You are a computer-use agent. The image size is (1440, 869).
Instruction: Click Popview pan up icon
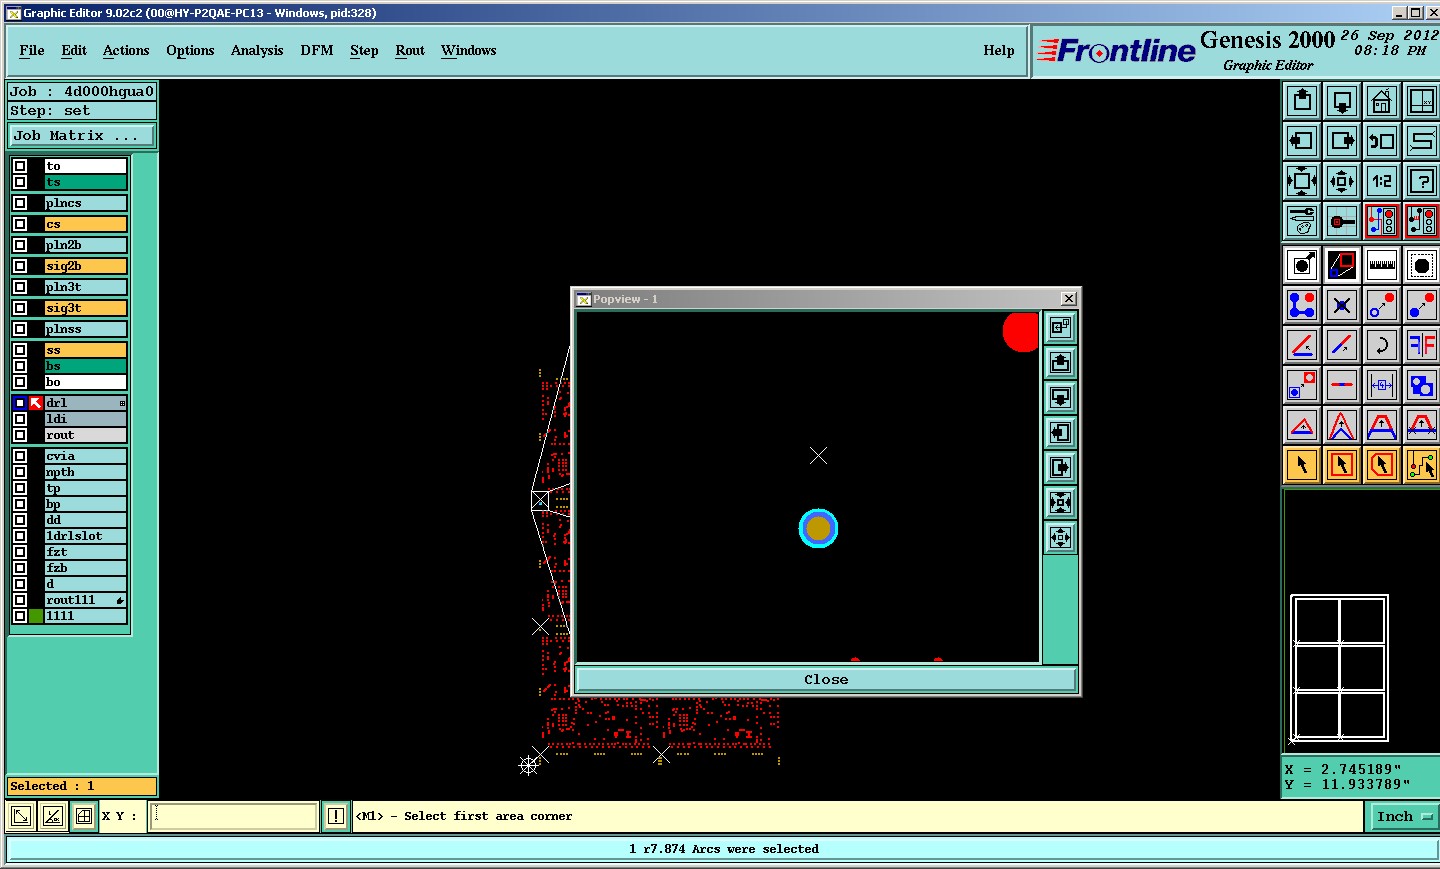pyautogui.click(x=1060, y=362)
